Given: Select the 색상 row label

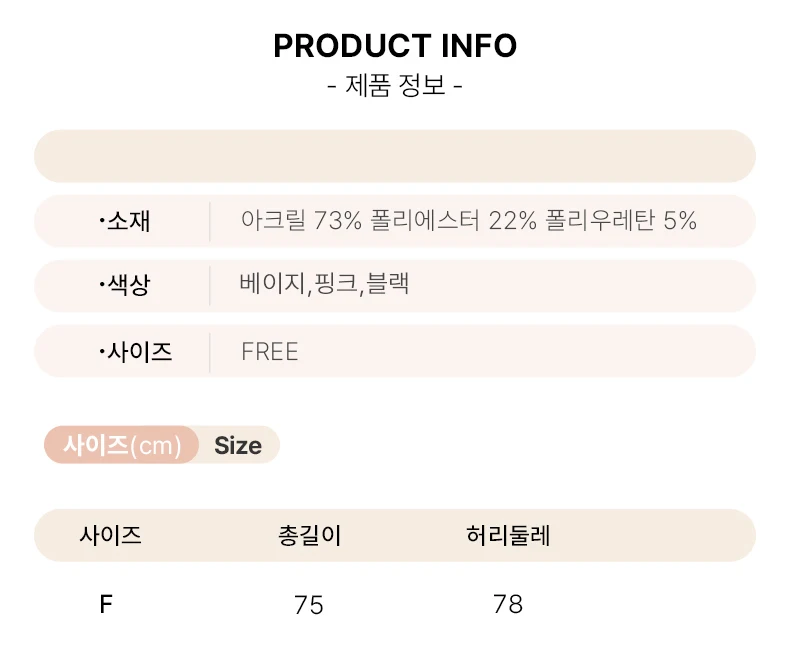Looking at the screenshot, I should (x=126, y=286).
